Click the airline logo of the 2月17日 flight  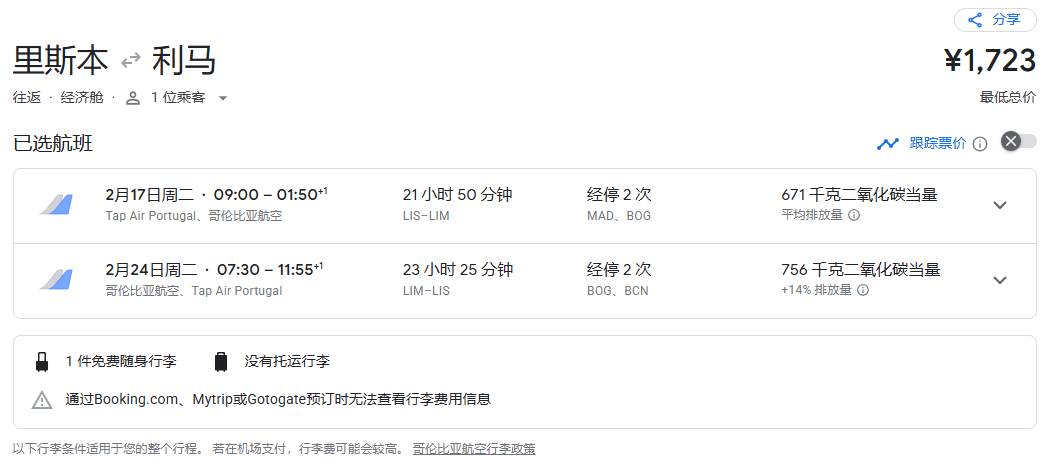(x=56, y=205)
